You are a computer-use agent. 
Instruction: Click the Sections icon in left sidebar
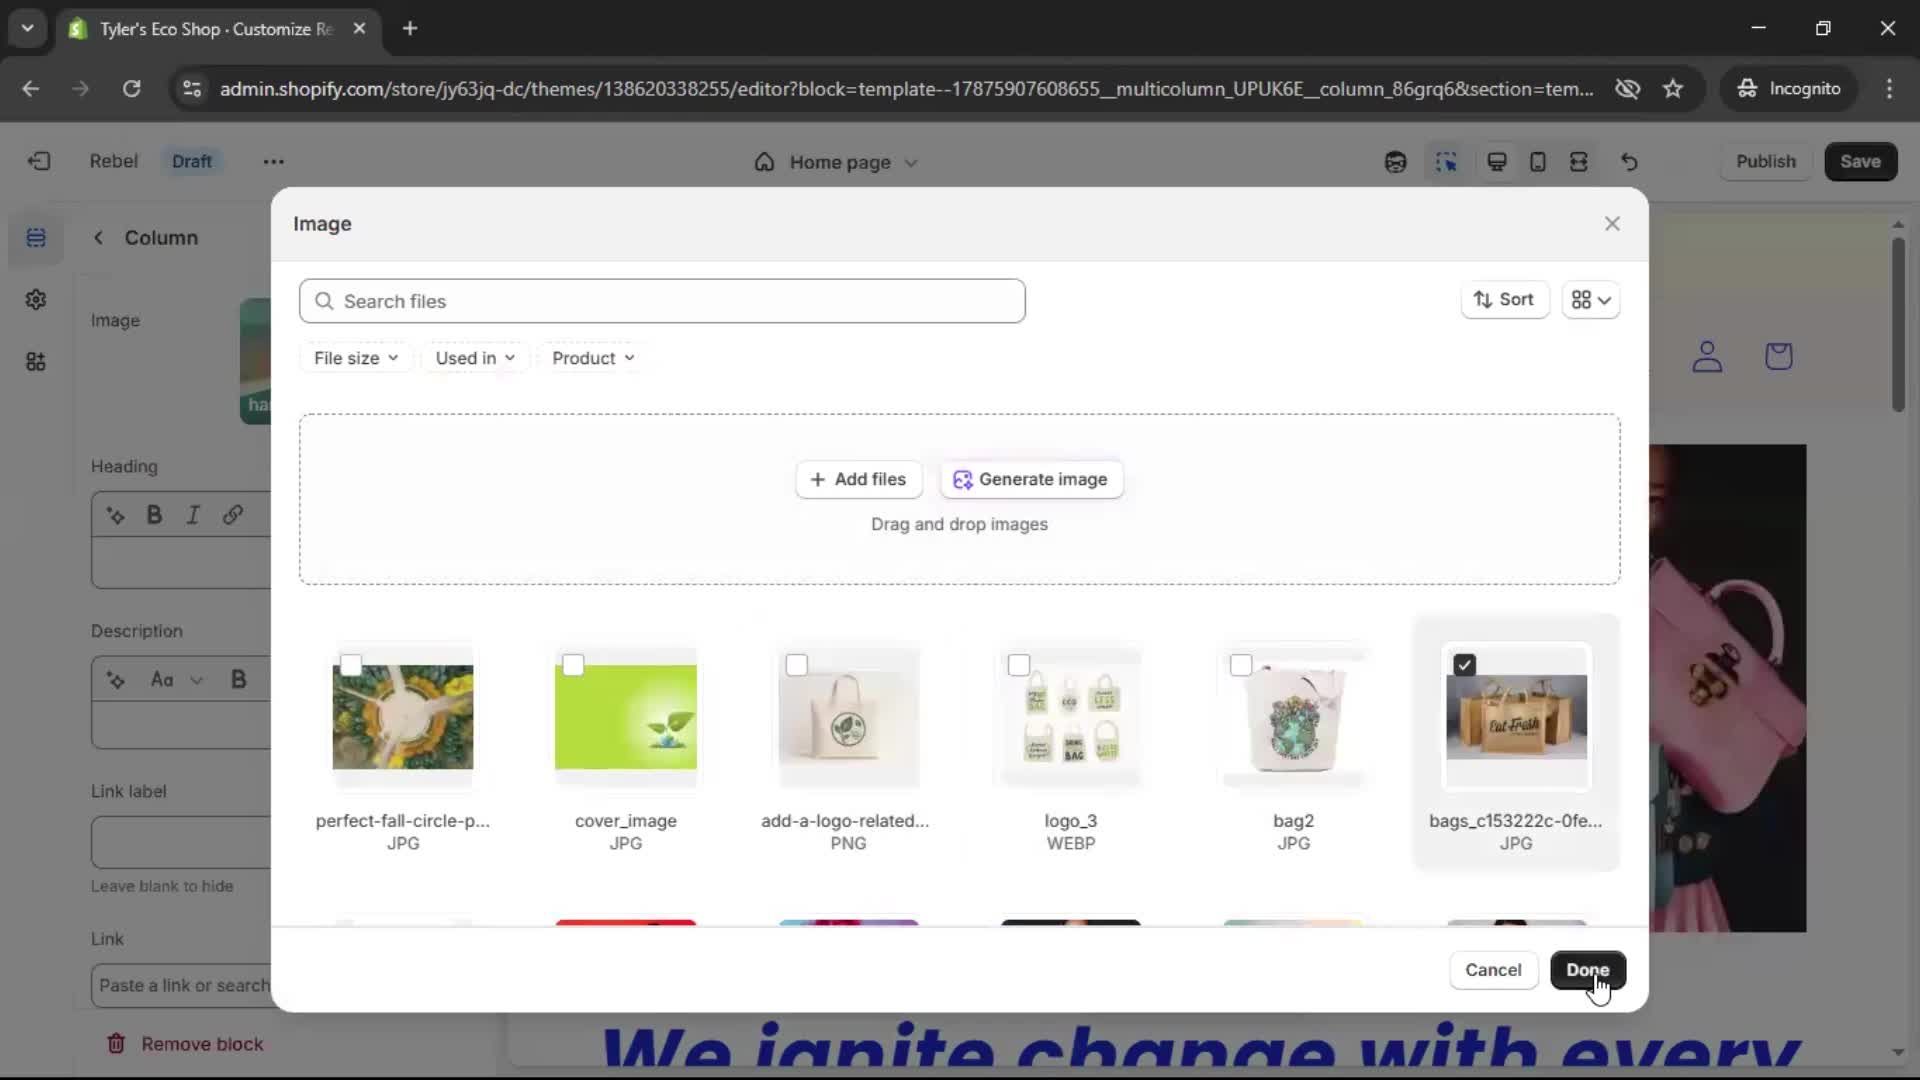click(36, 238)
